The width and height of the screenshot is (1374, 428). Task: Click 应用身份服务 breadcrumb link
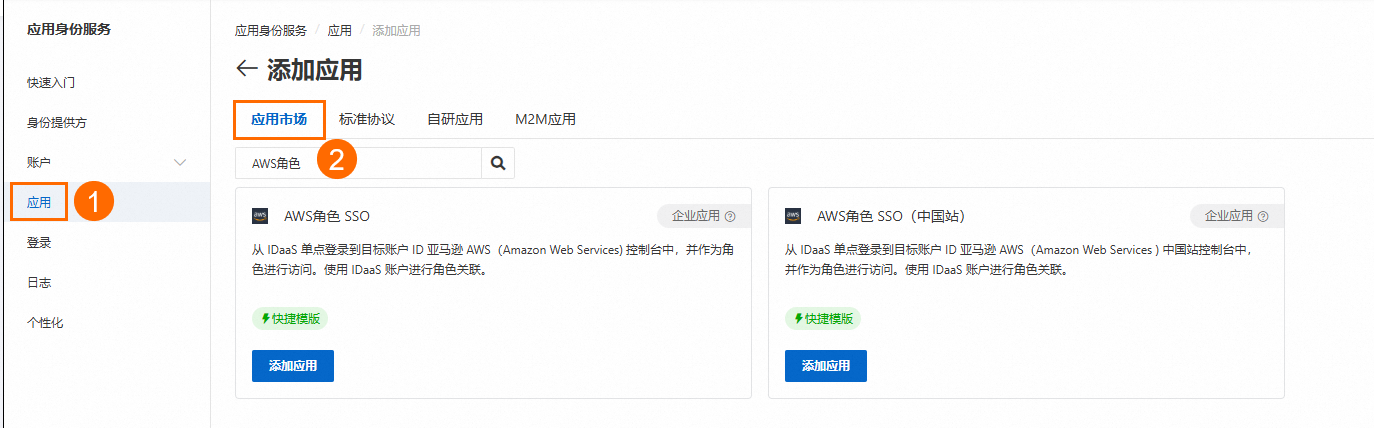click(x=271, y=31)
